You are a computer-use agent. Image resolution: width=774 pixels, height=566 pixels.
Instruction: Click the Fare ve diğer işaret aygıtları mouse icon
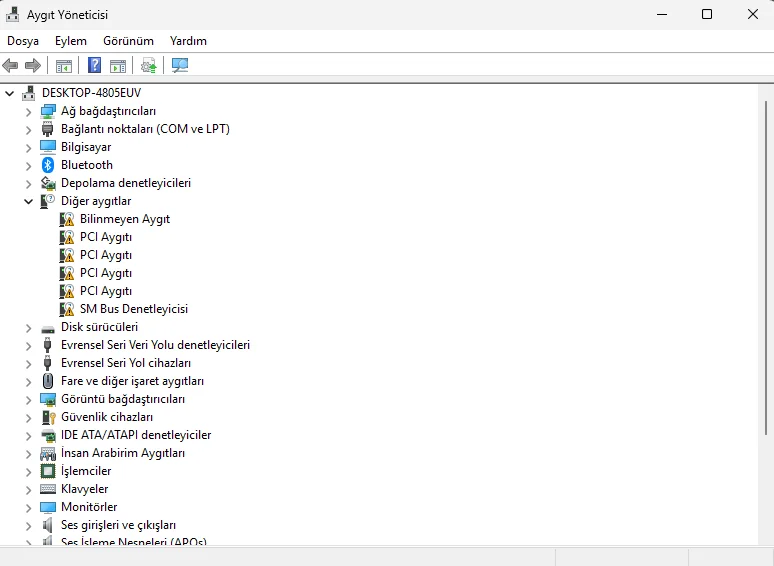pos(48,381)
